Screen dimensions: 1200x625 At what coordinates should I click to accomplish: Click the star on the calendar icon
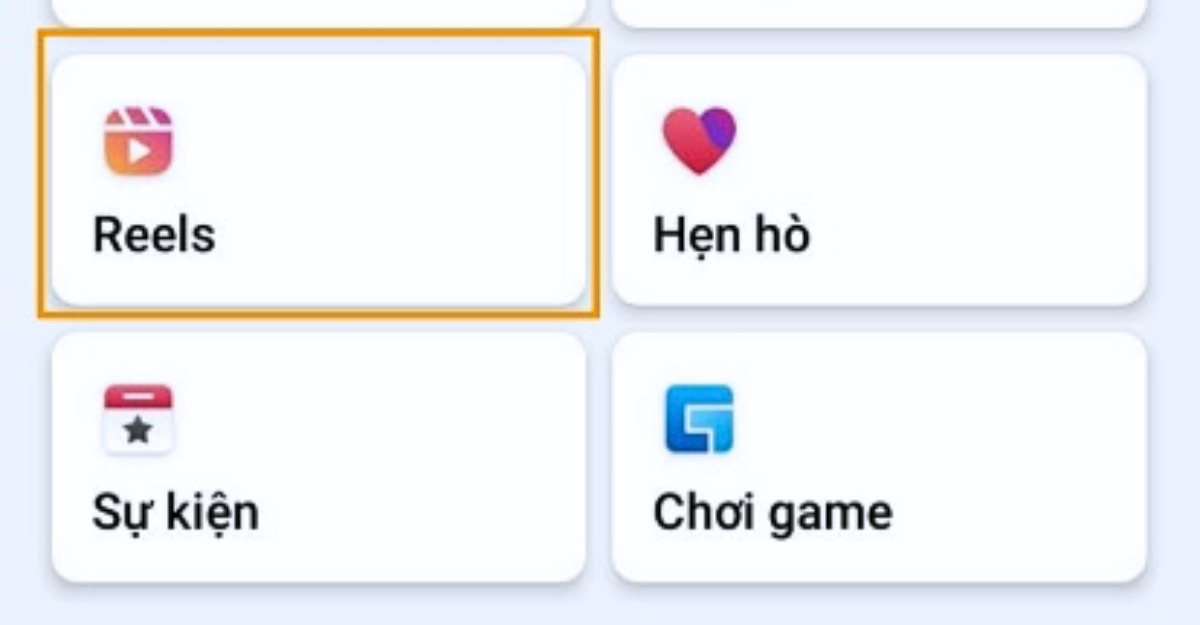(x=139, y=431)
